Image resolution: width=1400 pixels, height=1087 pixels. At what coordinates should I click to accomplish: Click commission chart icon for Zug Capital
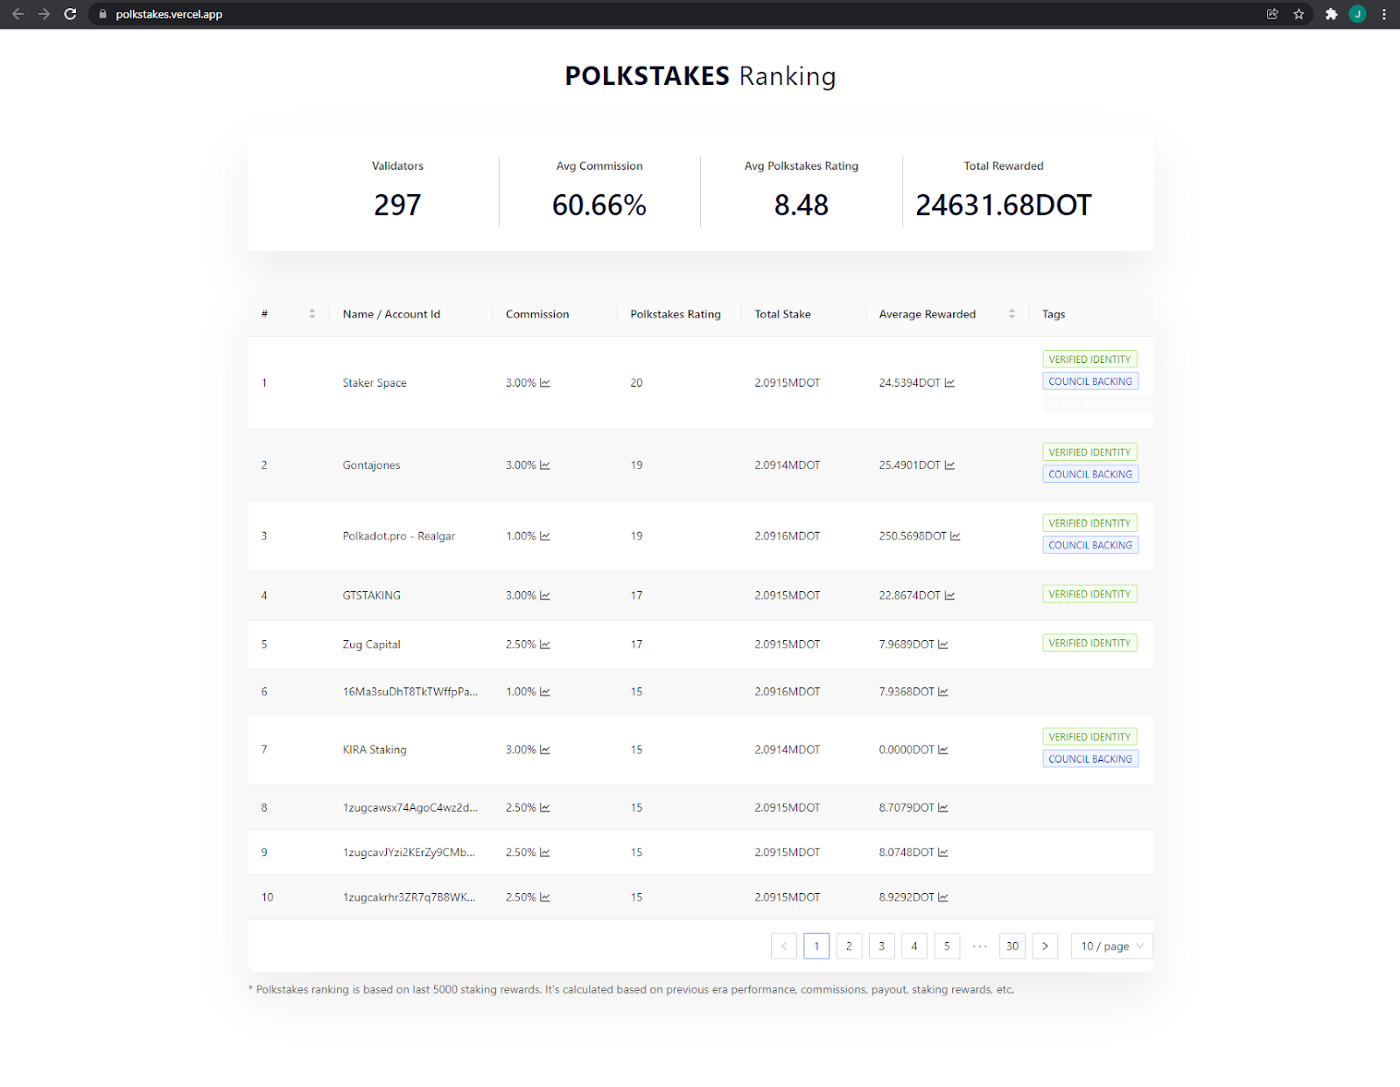545,645
